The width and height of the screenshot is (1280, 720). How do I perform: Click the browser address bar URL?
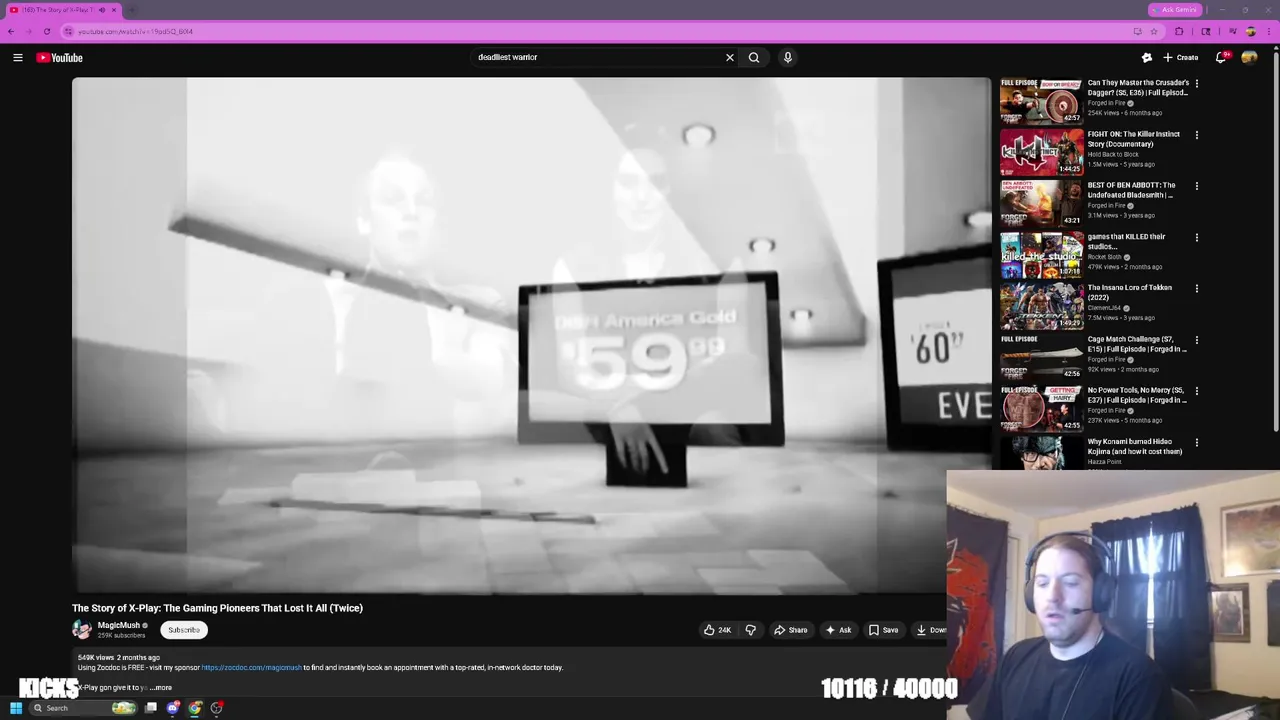pos(135,31)
